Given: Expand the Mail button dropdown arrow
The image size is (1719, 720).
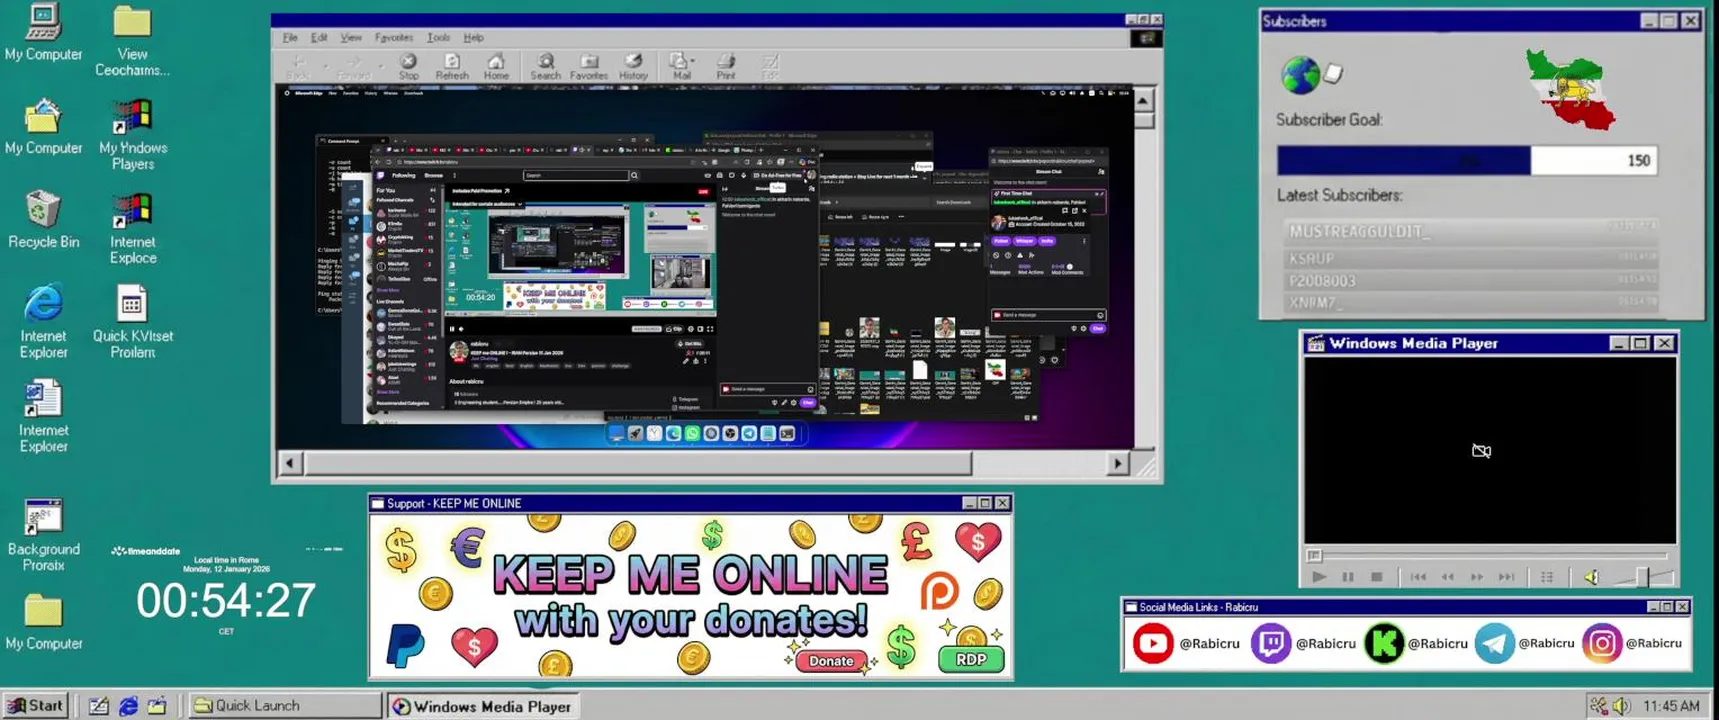Looking at the screenshot, I should pos(693,61).
